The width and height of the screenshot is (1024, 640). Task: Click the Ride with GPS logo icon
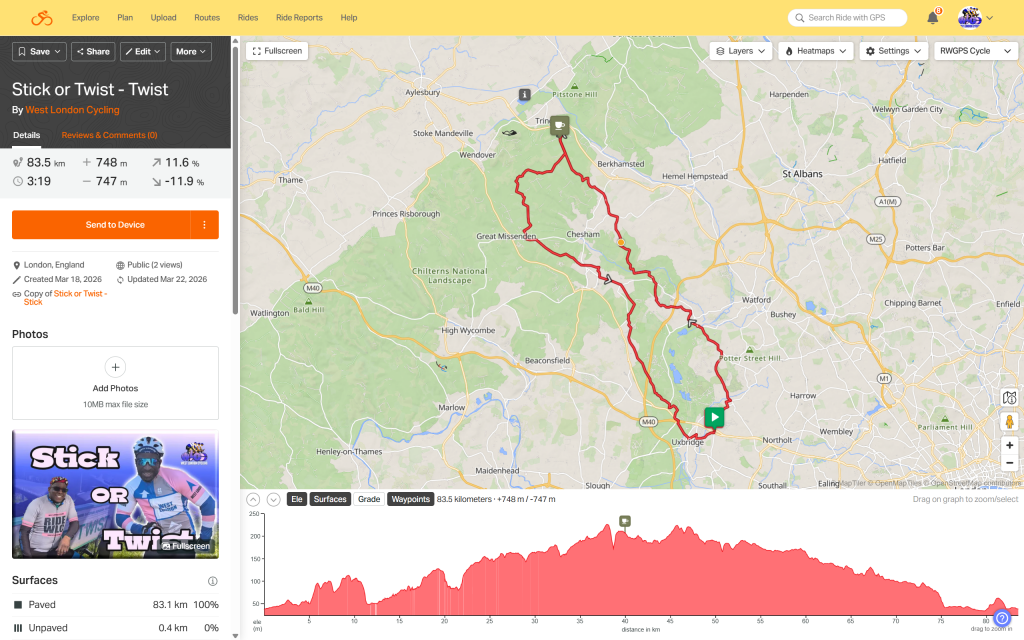pyautogui.click(x=41, y=18)
